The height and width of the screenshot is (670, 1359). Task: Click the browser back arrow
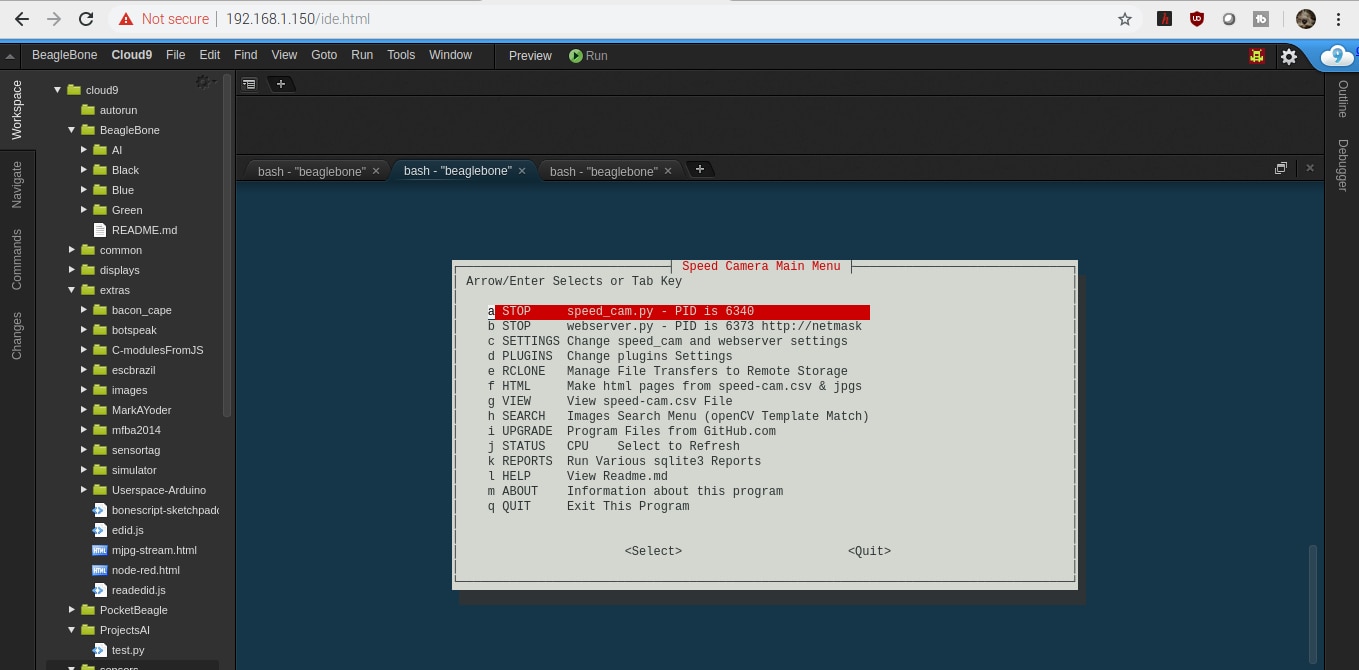[x=21, y=19]
